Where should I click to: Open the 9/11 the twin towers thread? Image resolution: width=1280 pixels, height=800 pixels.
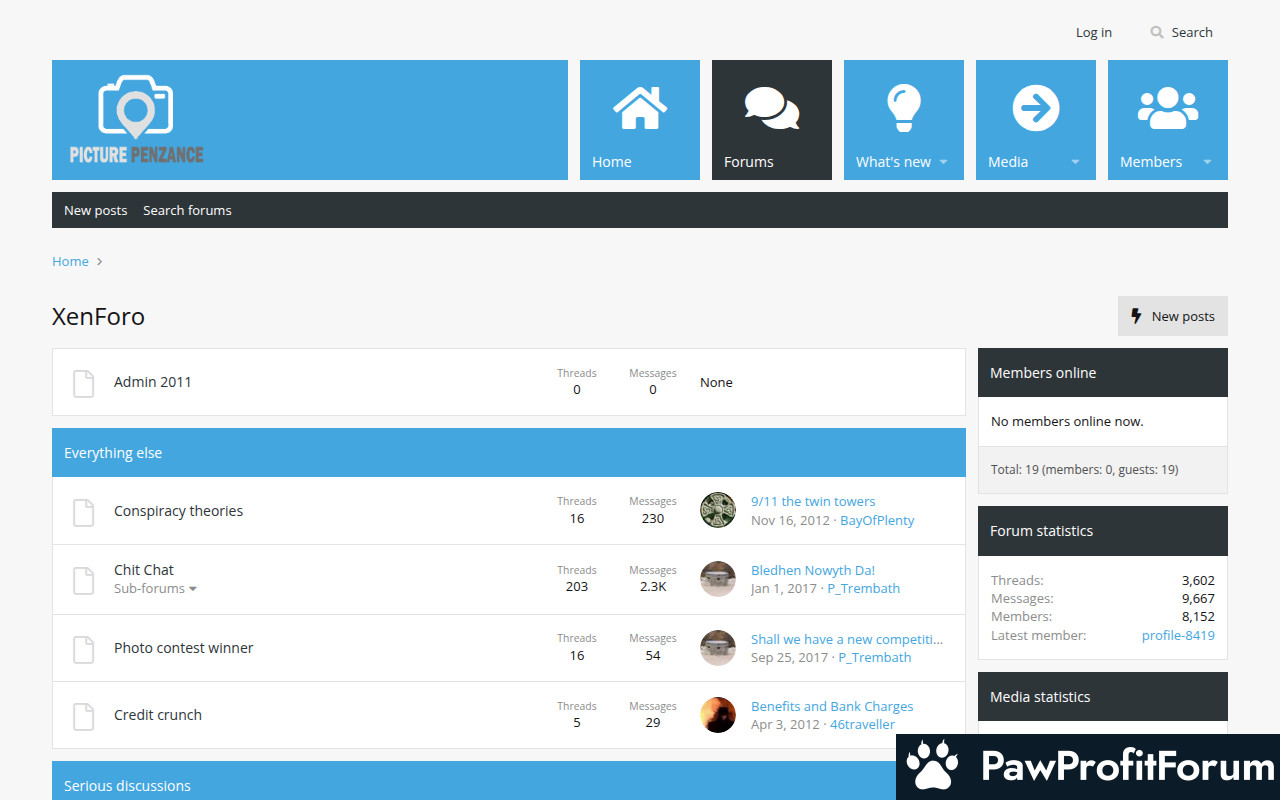click(812, 502)
